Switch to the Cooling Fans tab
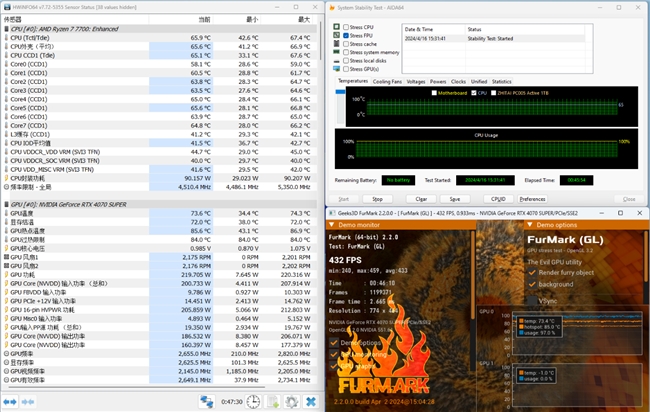 (x=387, y=82)
